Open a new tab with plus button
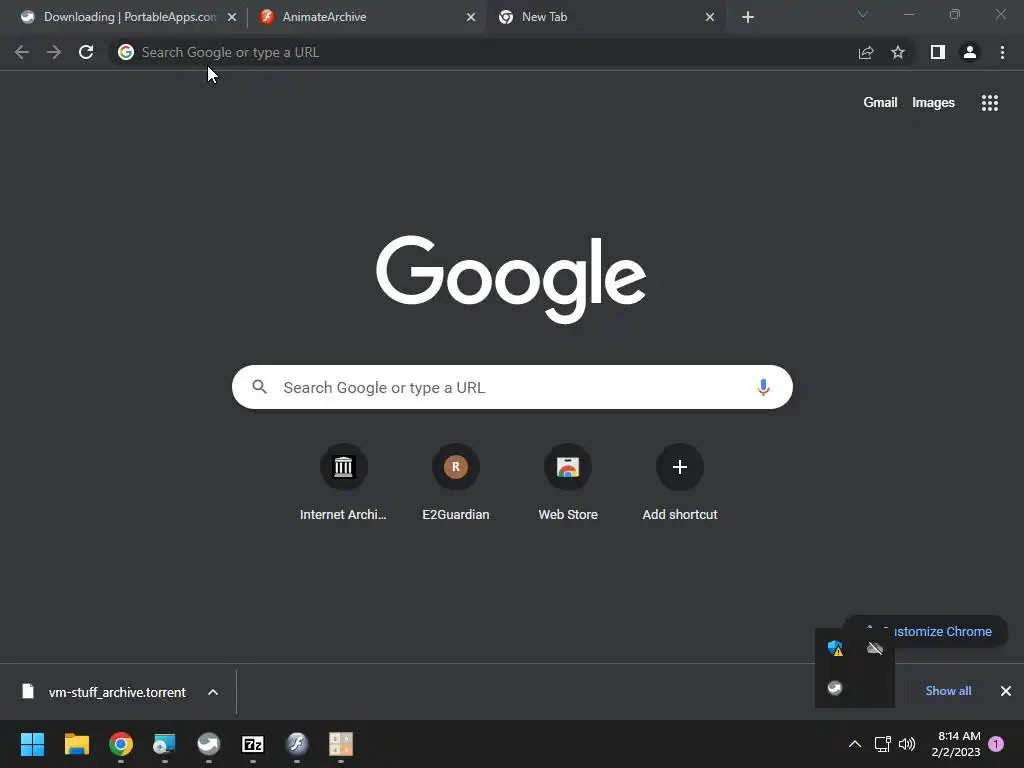 pyautogui.click(x=748, y=17)
